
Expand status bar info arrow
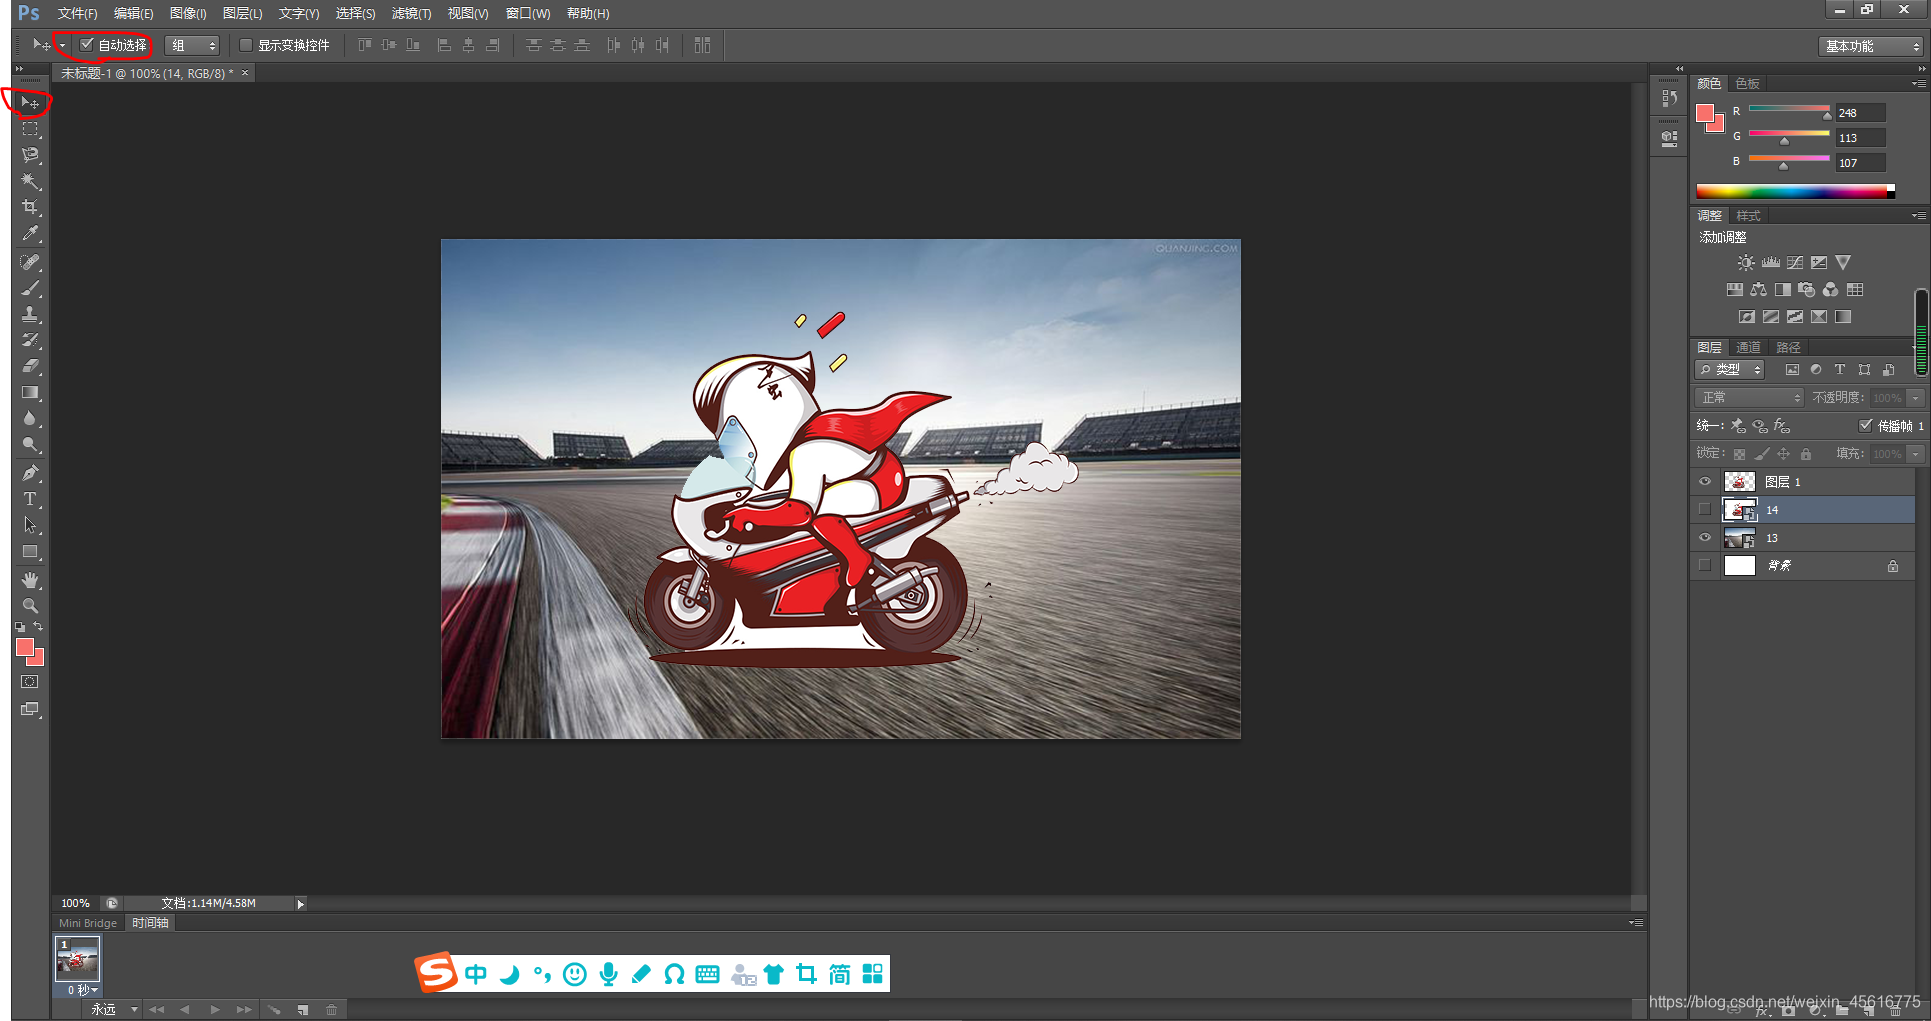300,904
